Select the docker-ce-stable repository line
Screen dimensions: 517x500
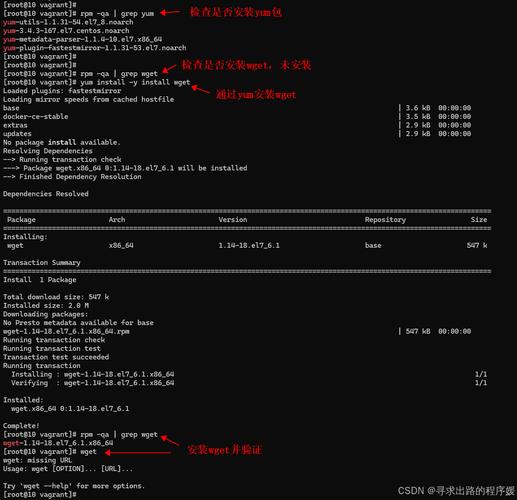(36, 117)
